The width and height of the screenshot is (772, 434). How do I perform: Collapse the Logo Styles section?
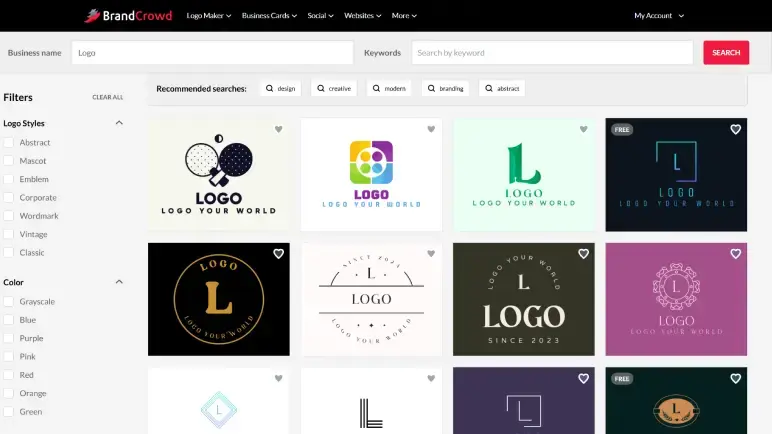(x=119, y=123)
